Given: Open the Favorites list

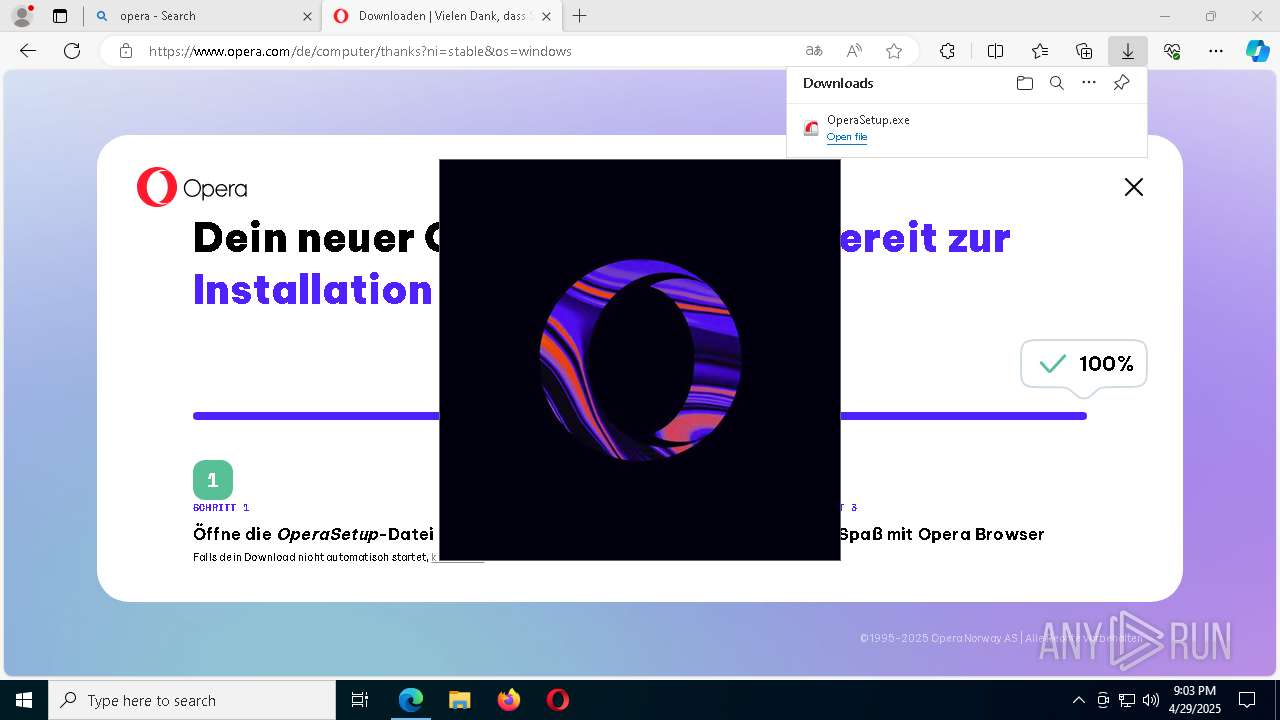Looking at the screenshot, I should [x=1040, y=51].
